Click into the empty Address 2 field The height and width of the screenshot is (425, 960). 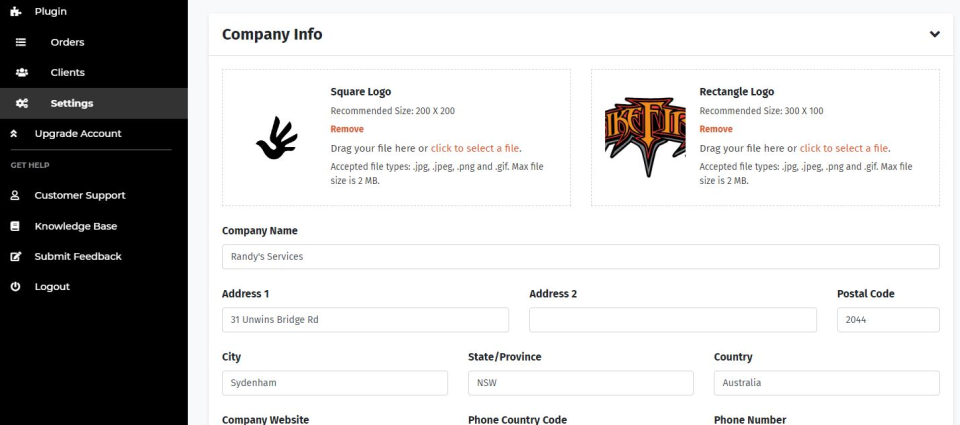coord(672,320)
